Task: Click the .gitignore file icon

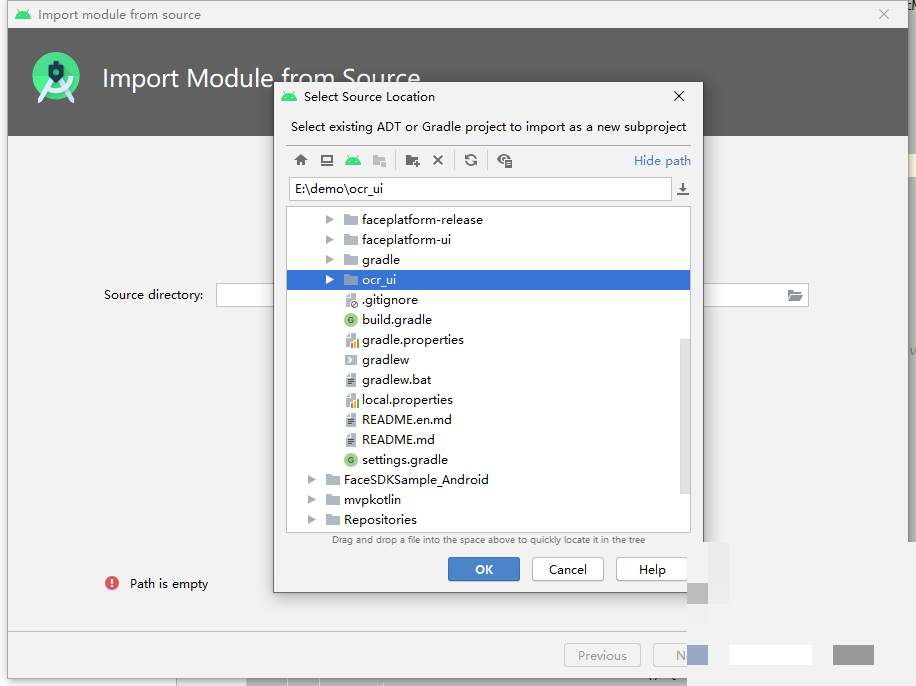Action: tap(351, 300)
